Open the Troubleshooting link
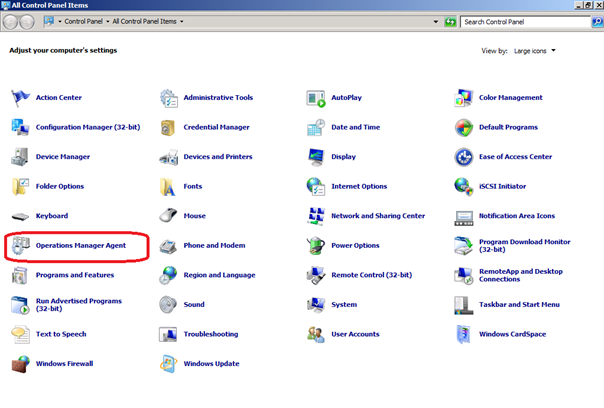Image resolution: width=604 pixels, height=408 pixels. tap(211, 334)
